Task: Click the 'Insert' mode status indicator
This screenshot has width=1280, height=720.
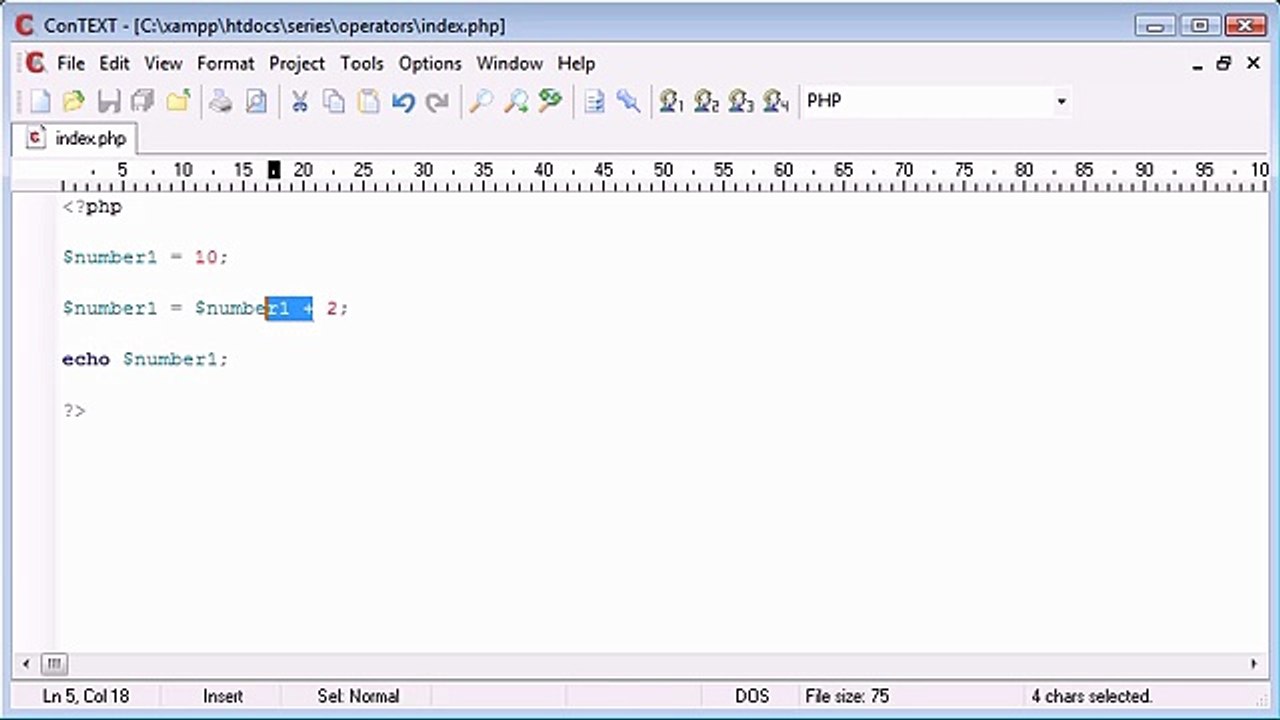Action: coord(222,696)
